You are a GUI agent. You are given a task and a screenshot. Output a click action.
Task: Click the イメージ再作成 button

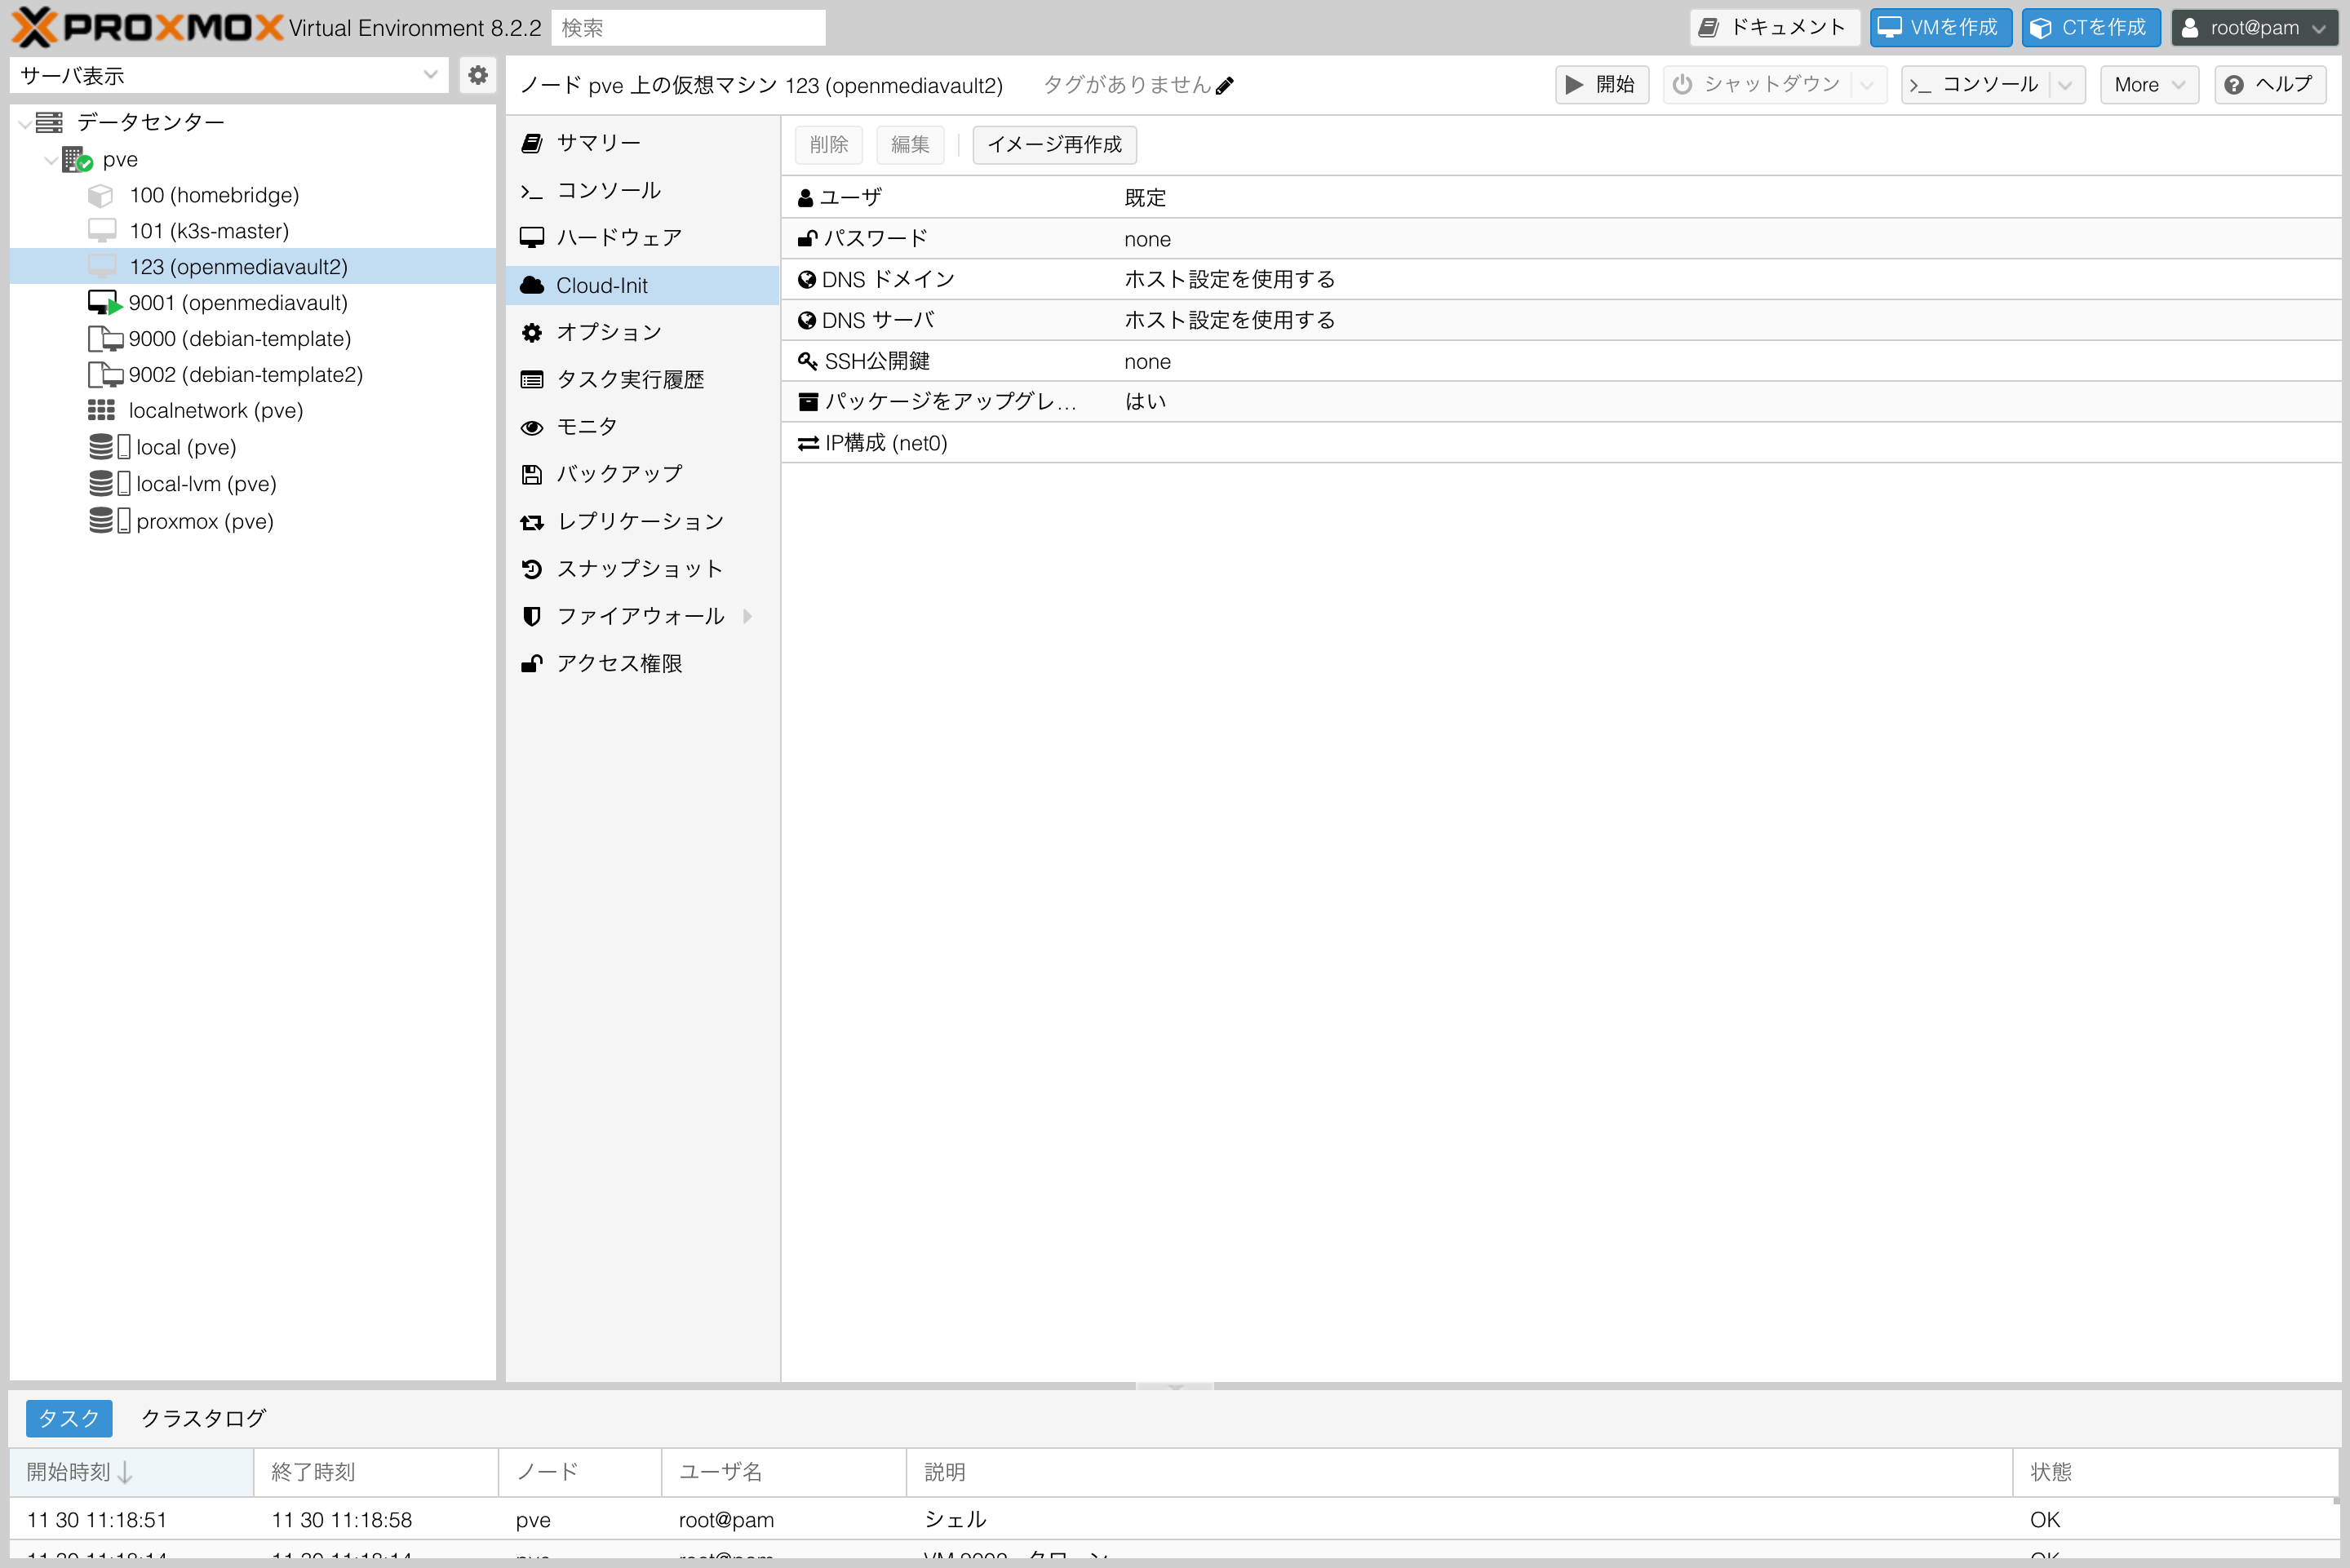click(x=1054, y=144)
